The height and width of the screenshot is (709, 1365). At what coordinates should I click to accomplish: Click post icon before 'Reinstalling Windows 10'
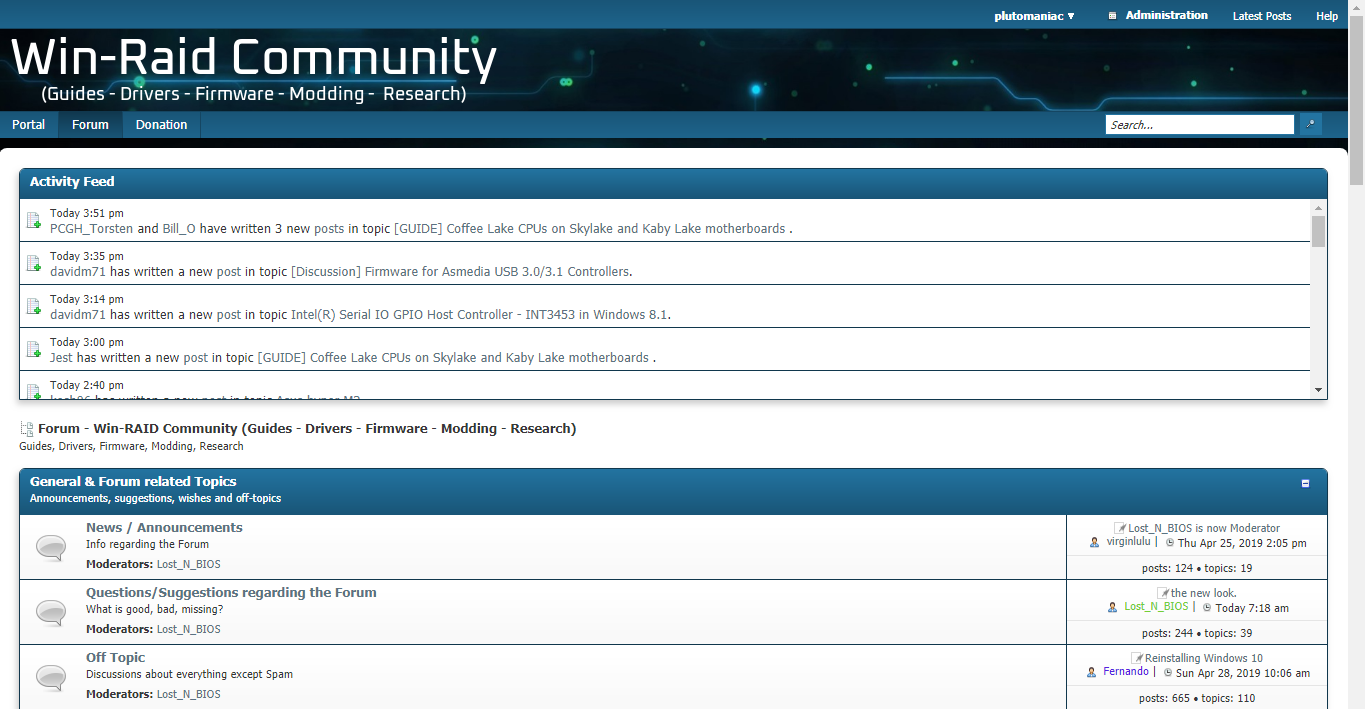coord(1137,658)
